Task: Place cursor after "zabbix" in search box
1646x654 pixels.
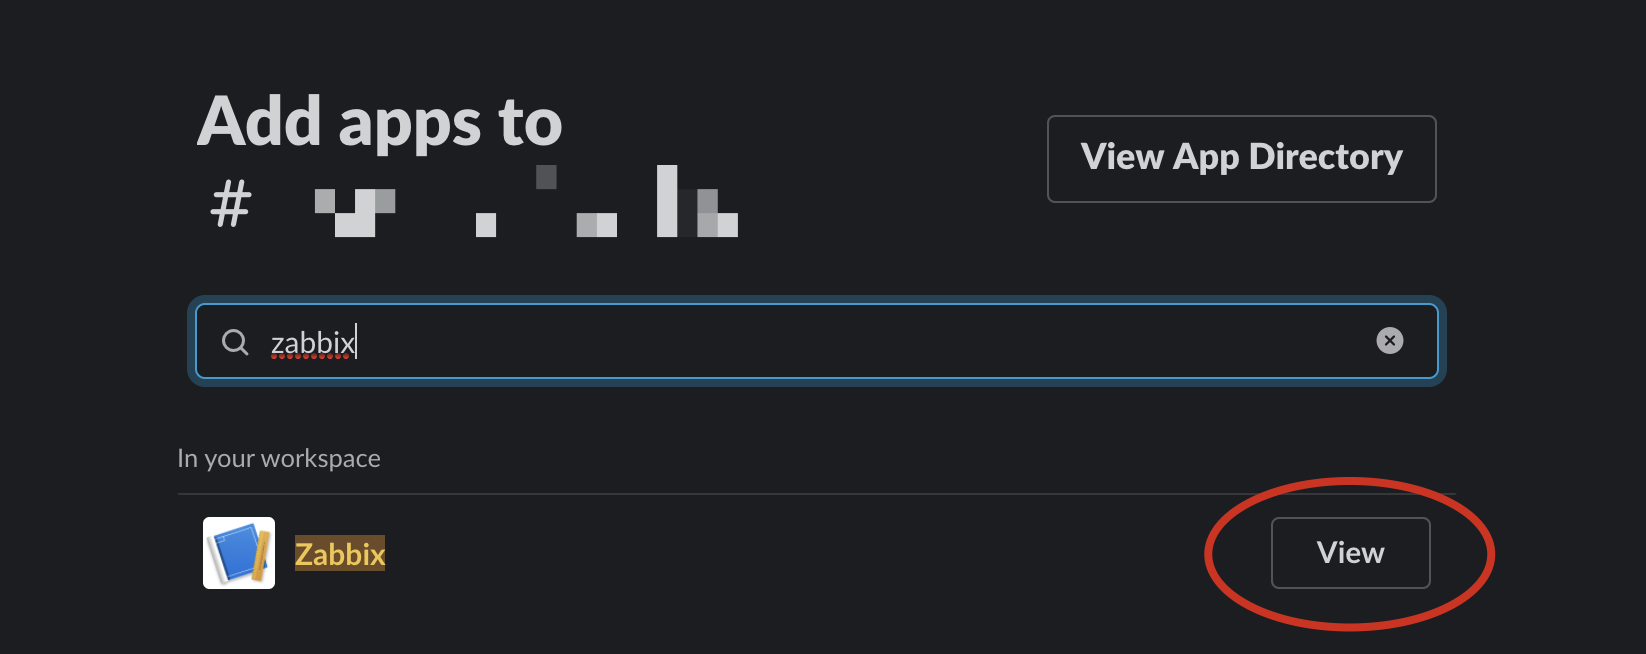Action: [x=357, y=343]
